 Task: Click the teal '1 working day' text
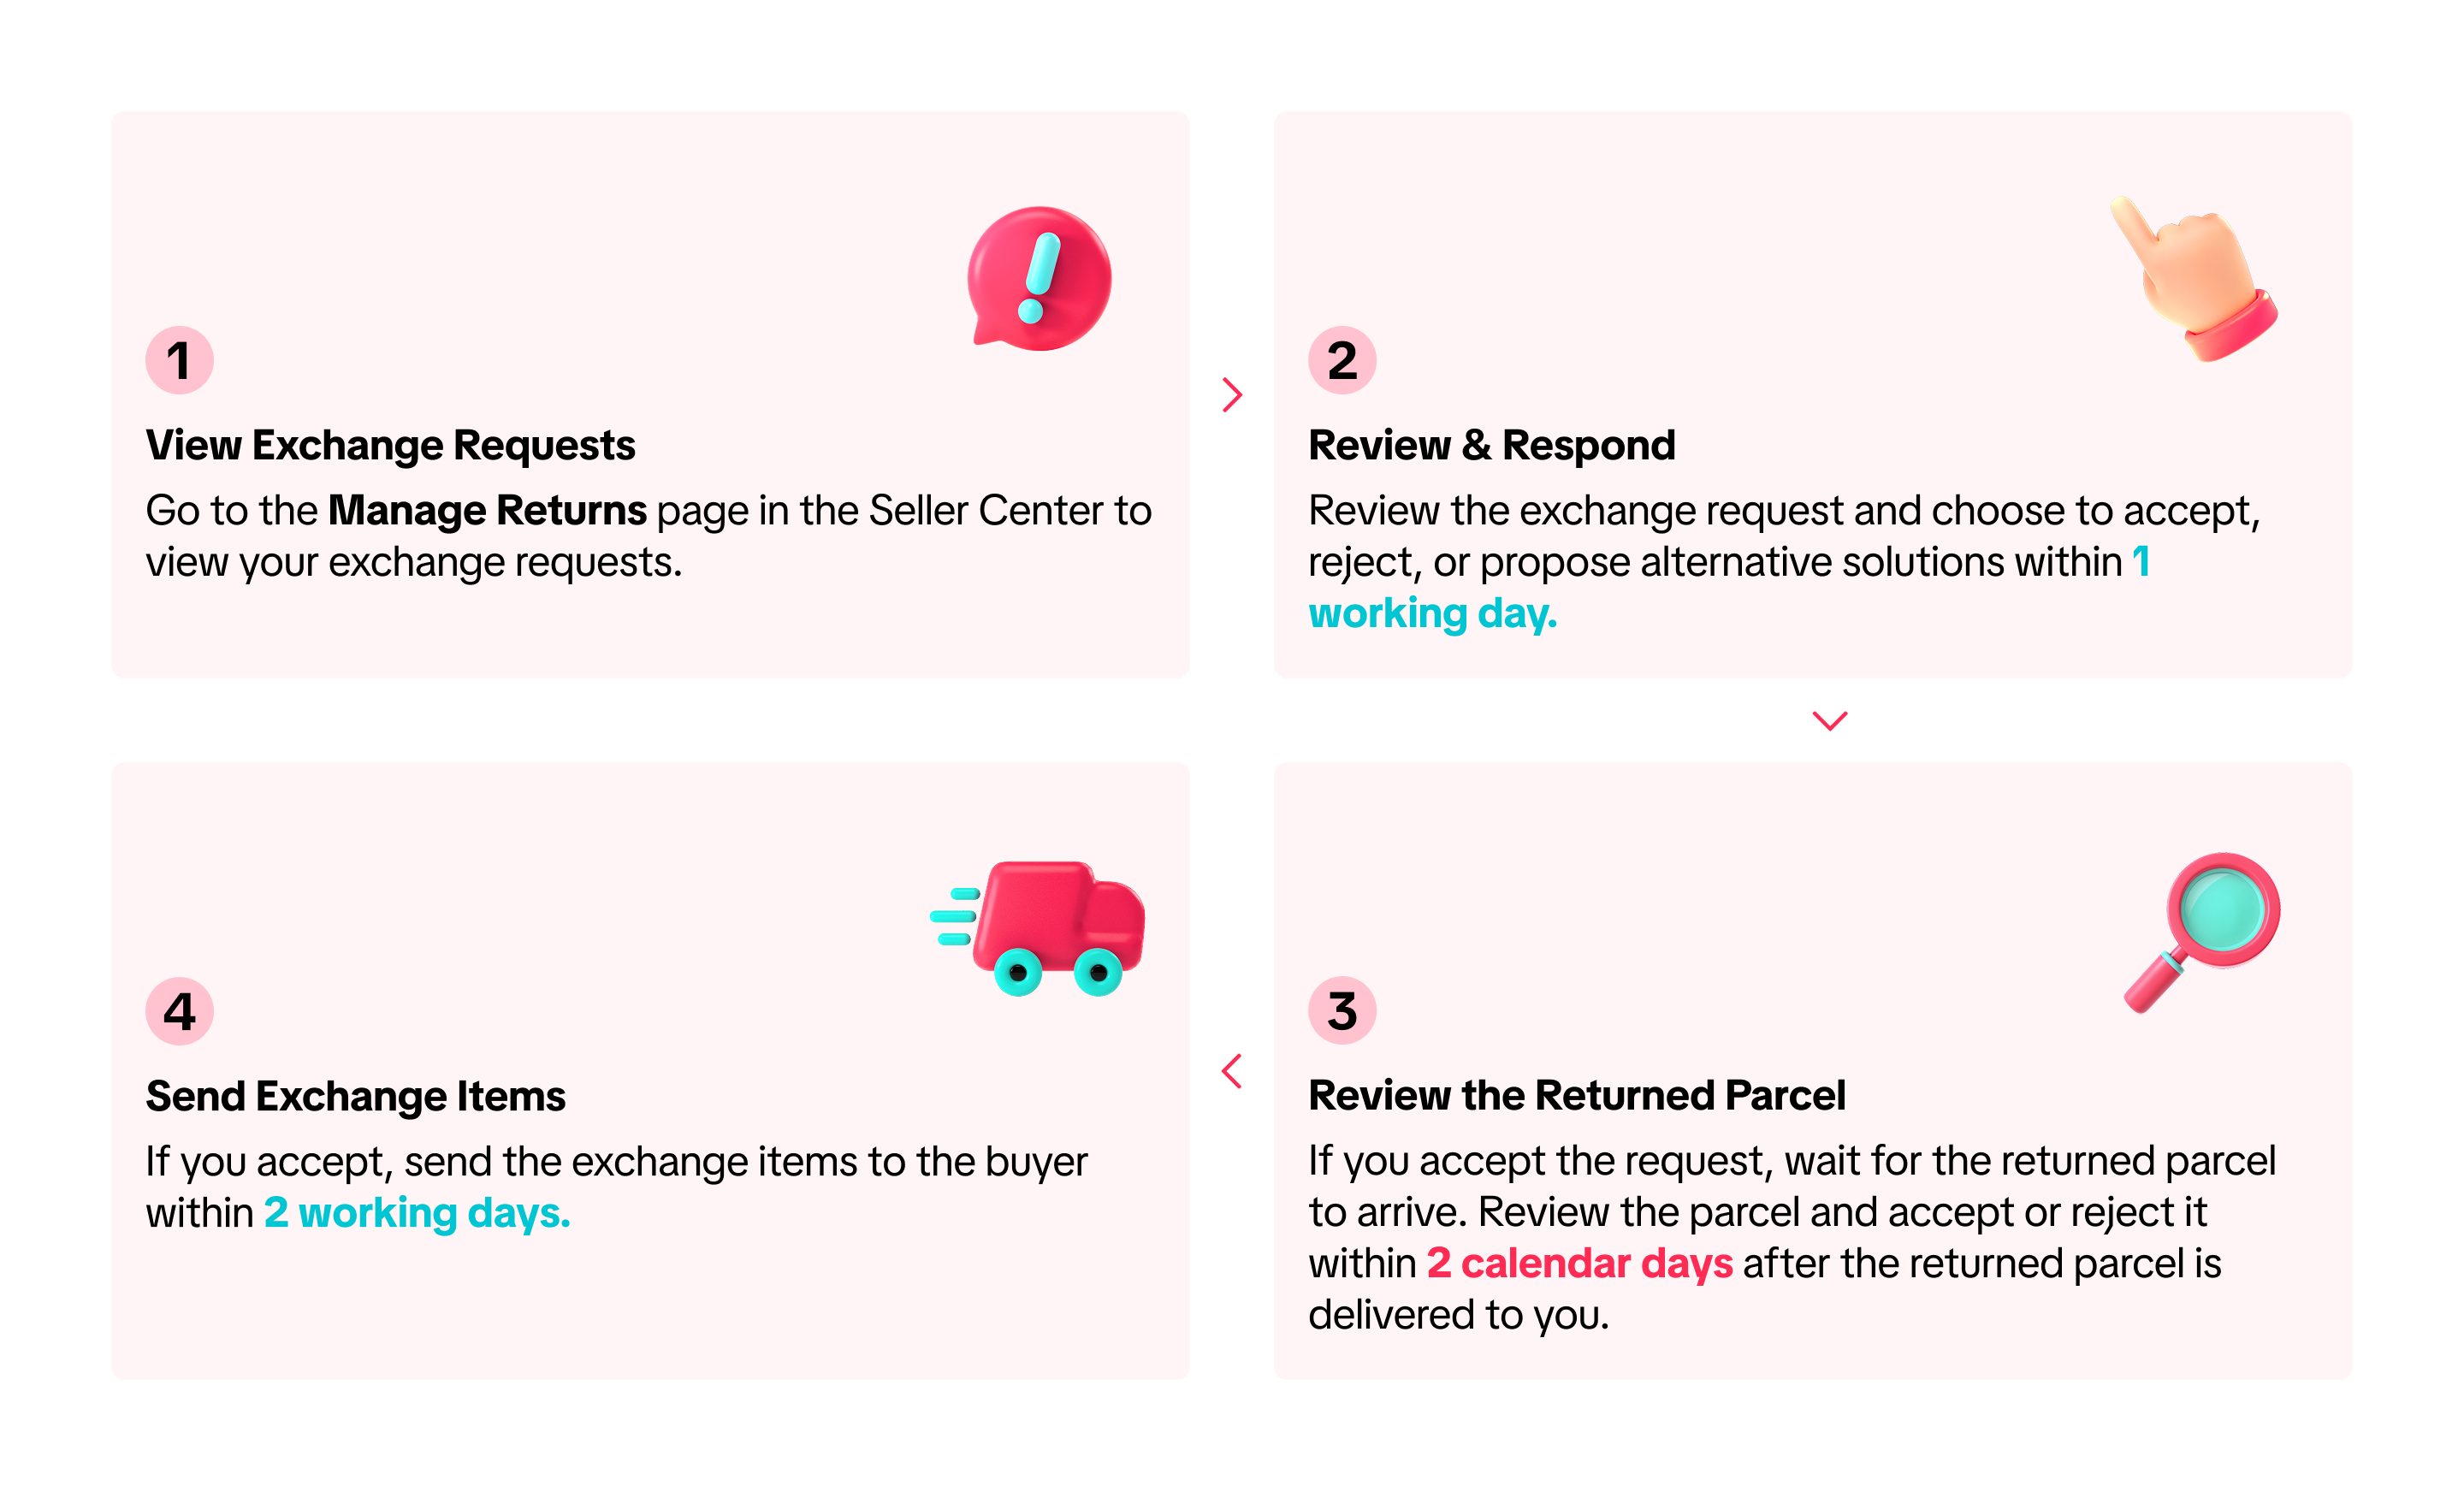point(1433,613)
